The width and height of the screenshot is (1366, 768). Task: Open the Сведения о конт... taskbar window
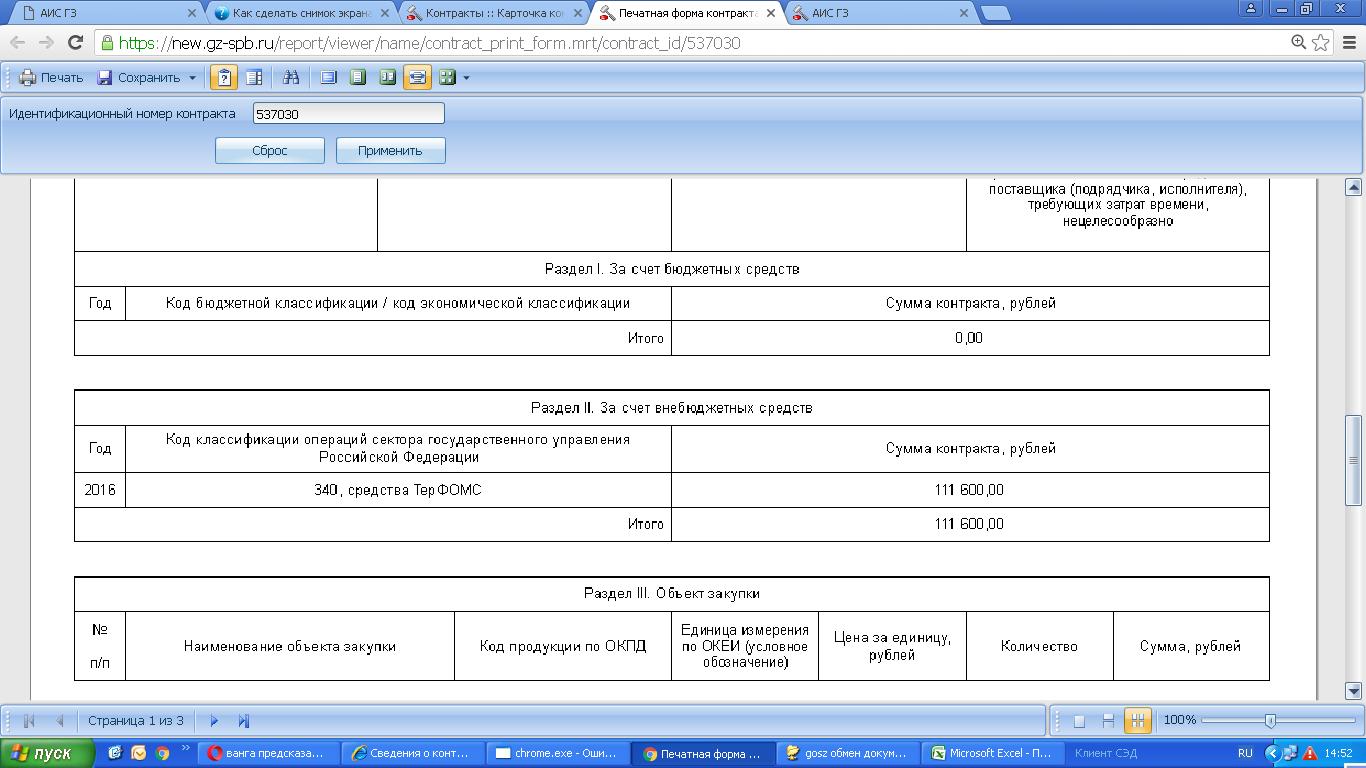(413, 753)
